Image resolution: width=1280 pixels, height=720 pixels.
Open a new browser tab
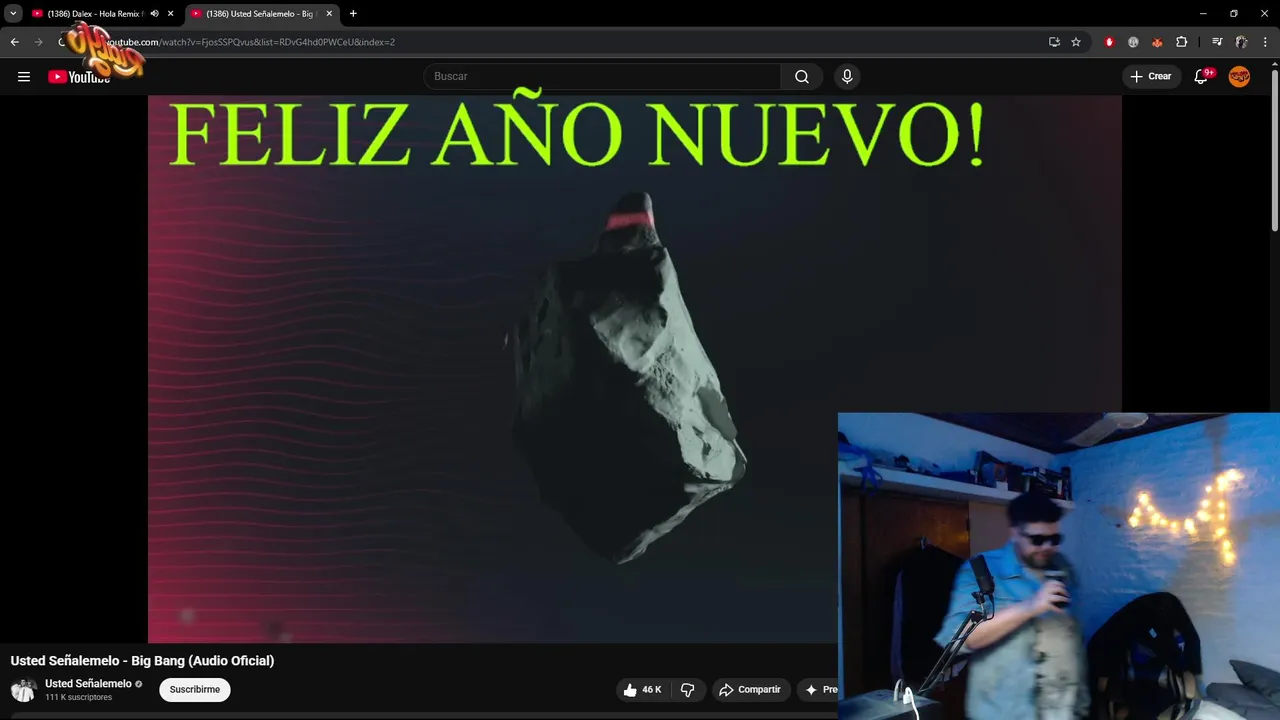(x=353, y=14)
